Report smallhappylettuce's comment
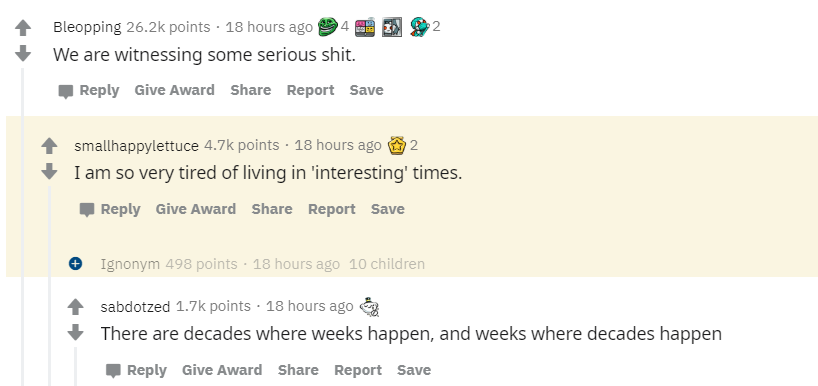818x386 pixels. tap(332, 209)
